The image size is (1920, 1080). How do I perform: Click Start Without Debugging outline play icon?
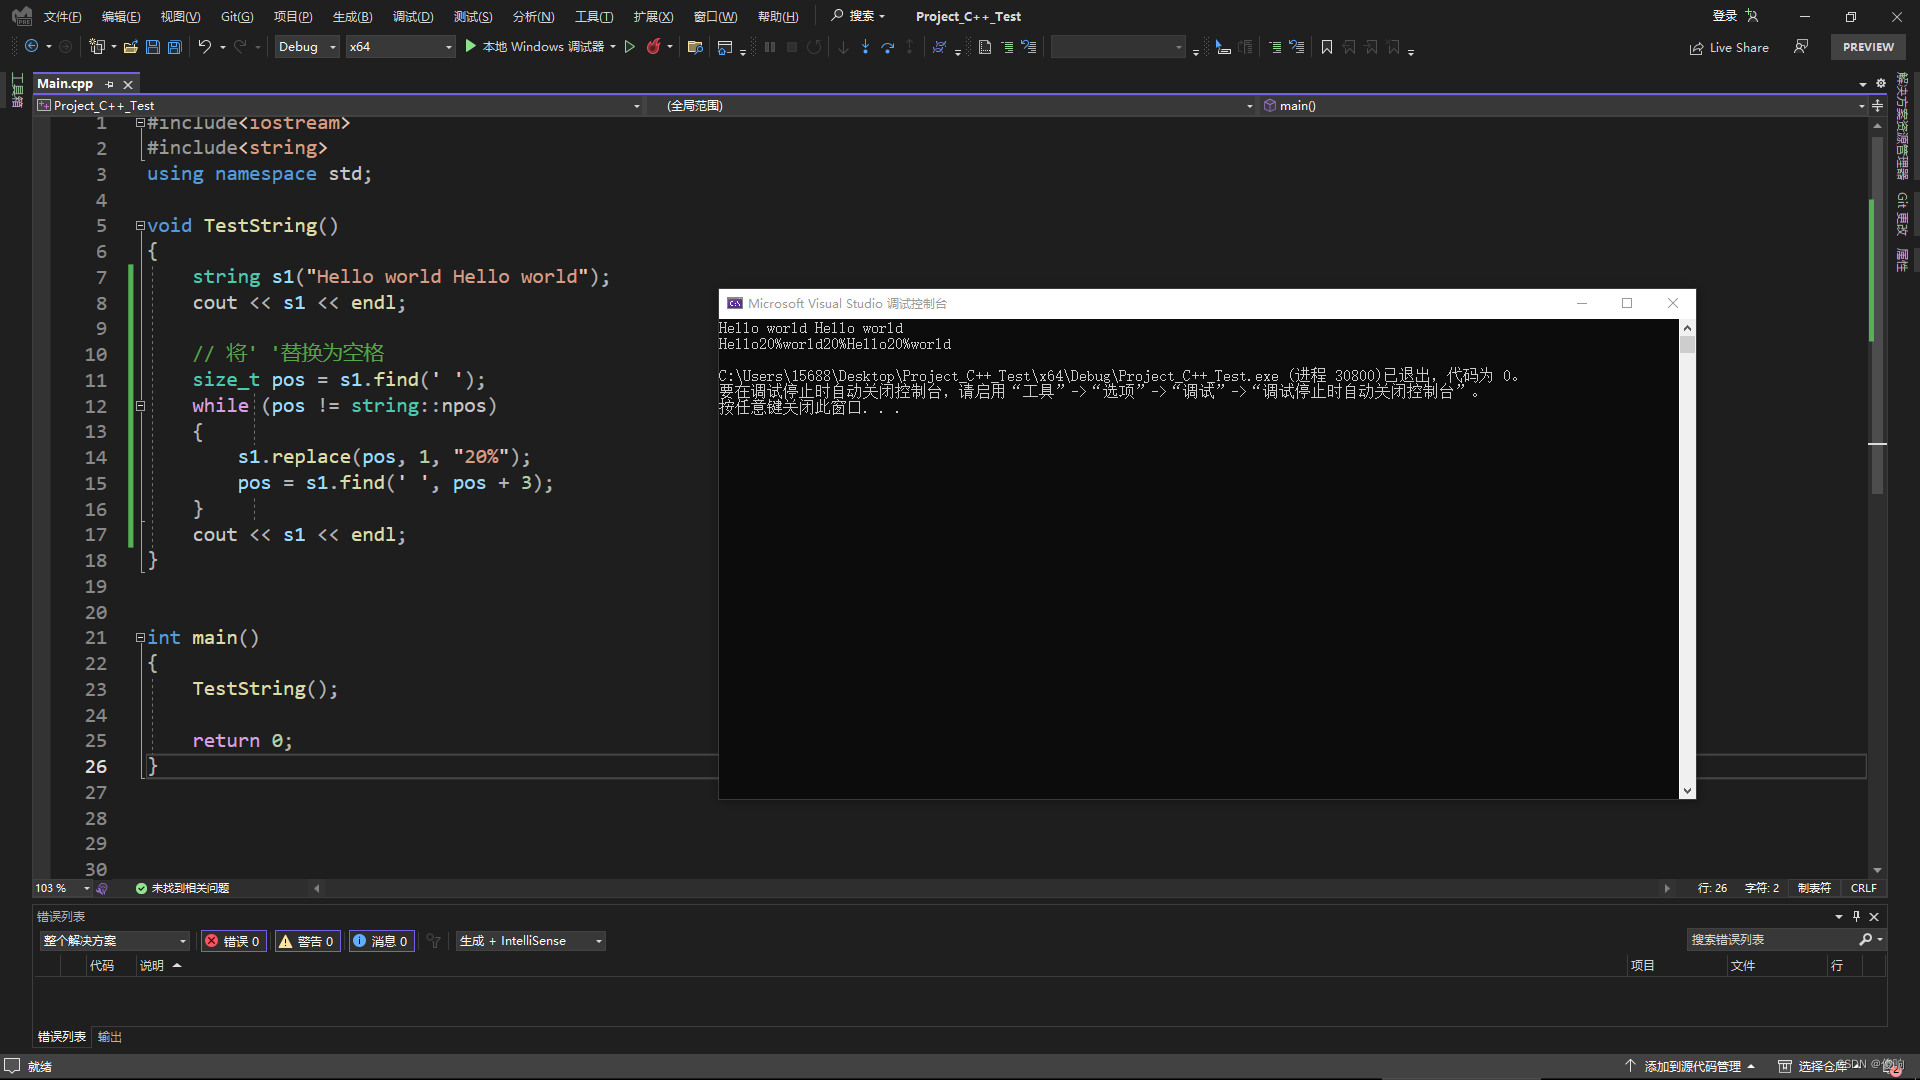(630, 47)
